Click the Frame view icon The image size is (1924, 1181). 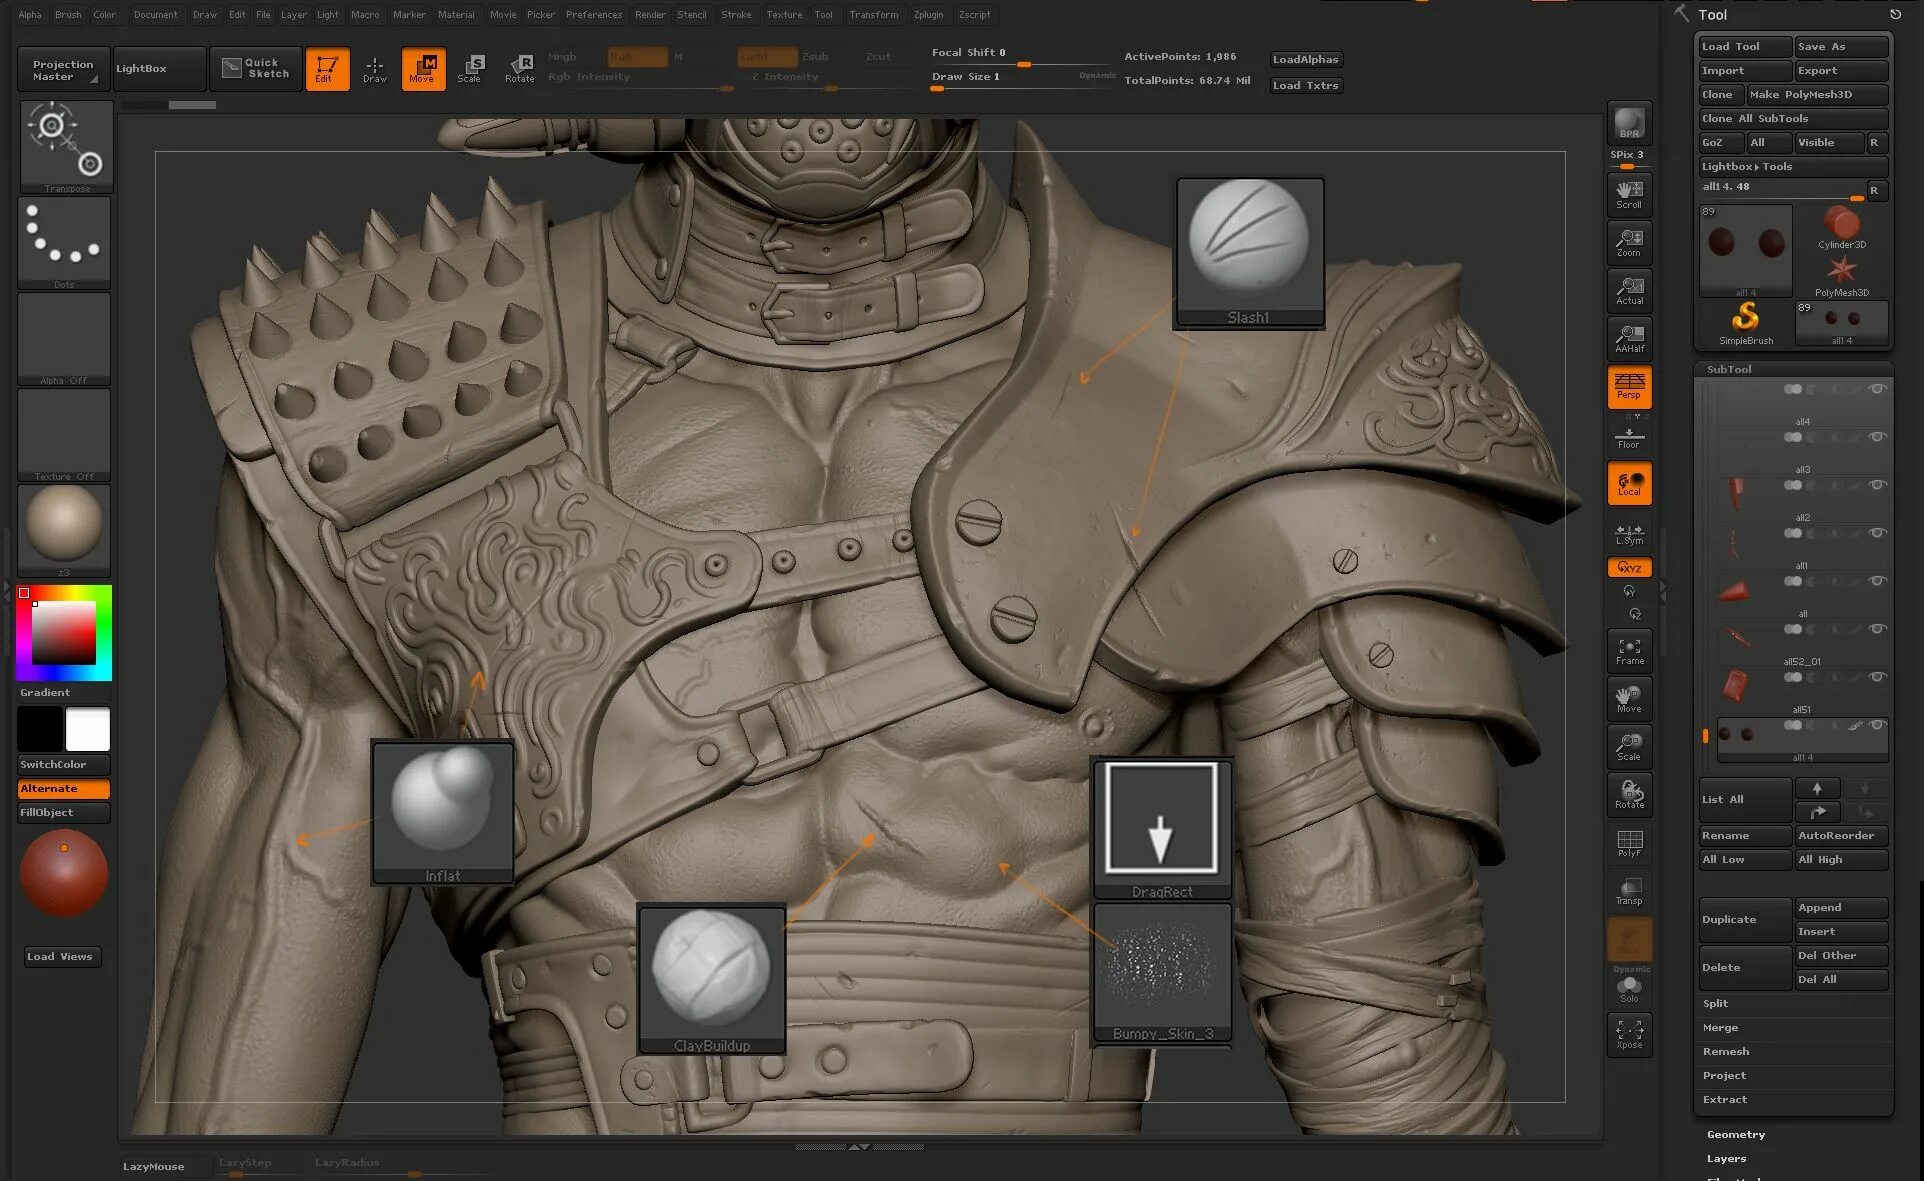[1629, 651]
